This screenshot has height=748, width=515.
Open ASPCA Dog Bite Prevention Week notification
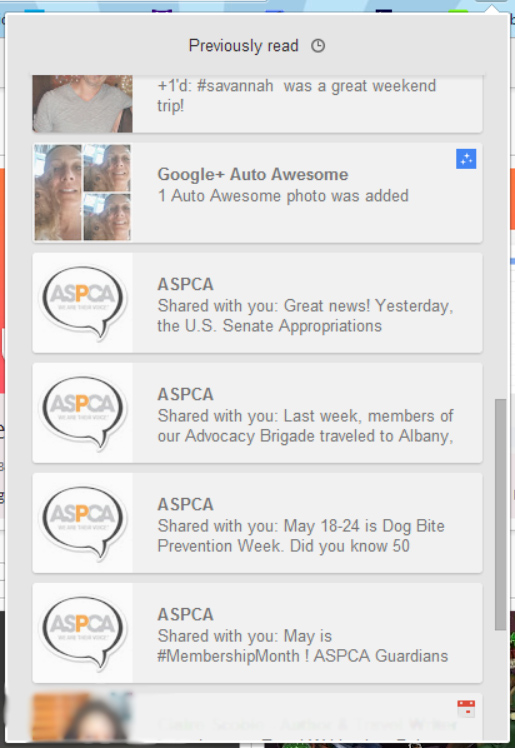click(x=258, y=523)
